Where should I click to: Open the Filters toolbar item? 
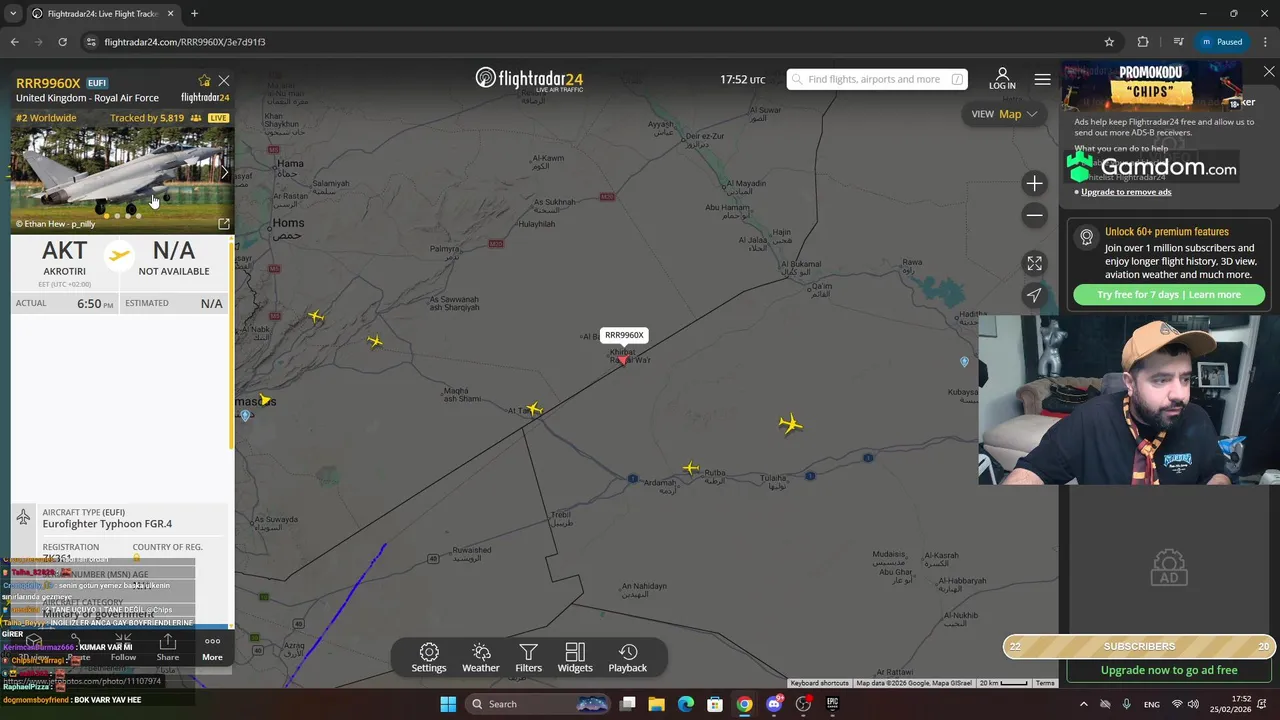pyautogui.click(x=529, y=658)
